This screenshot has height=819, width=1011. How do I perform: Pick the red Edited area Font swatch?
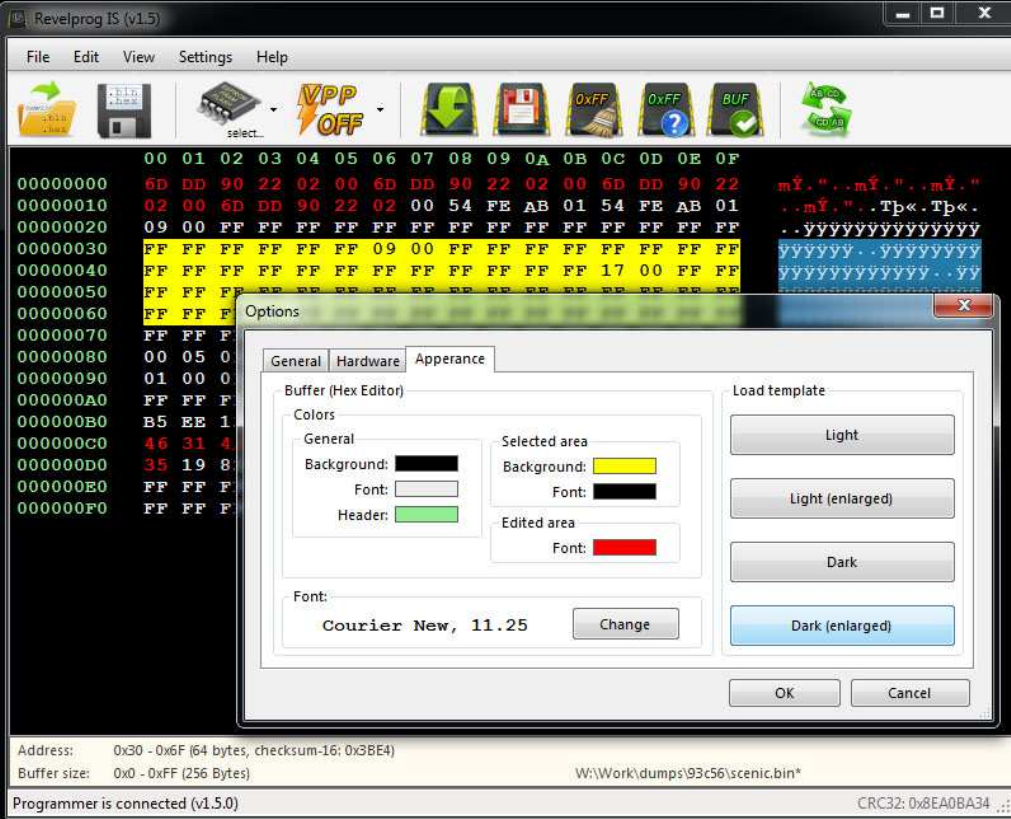point(624,548)
